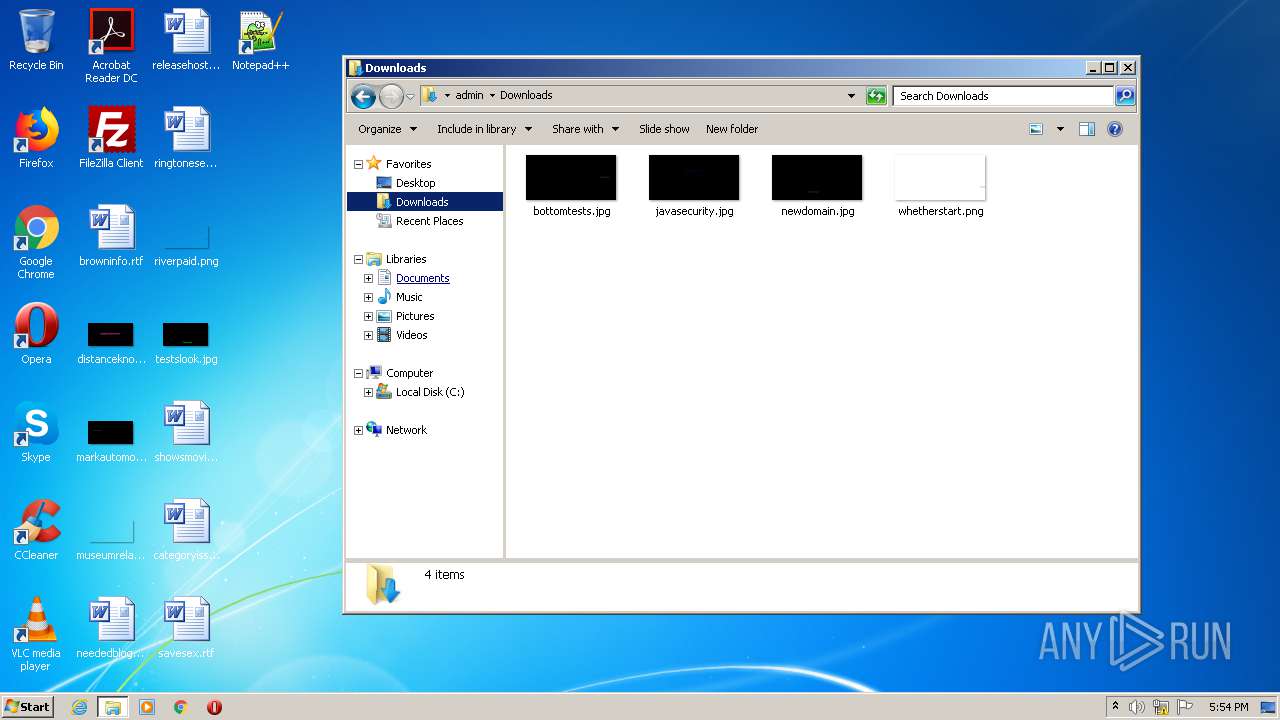Click the search magnifier icon
Viewport: 1280px width, 720px height.
pos(1125,96)
